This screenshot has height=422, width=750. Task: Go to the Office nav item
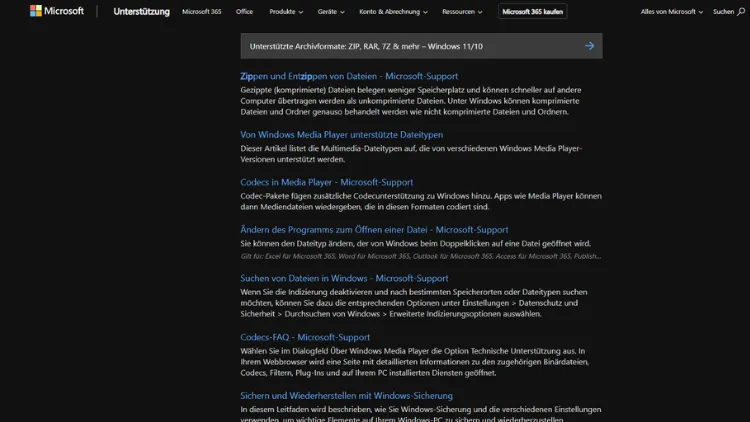click(x=244, y=12)
